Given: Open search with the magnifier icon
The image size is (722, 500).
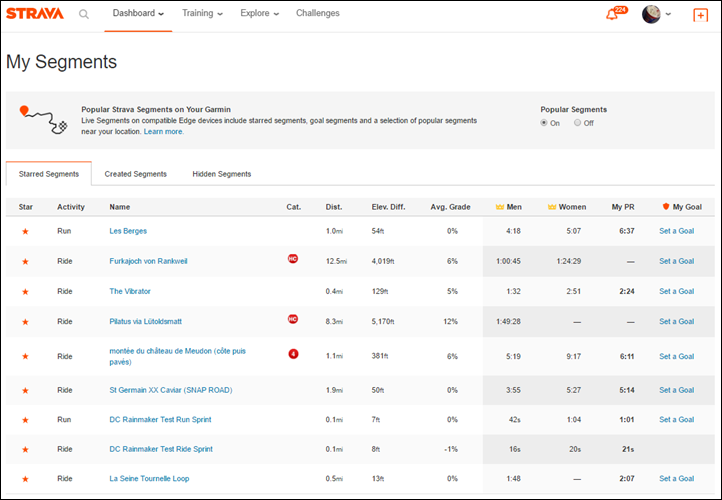Looking at the screenshot, I should click(x=84, y=14).
